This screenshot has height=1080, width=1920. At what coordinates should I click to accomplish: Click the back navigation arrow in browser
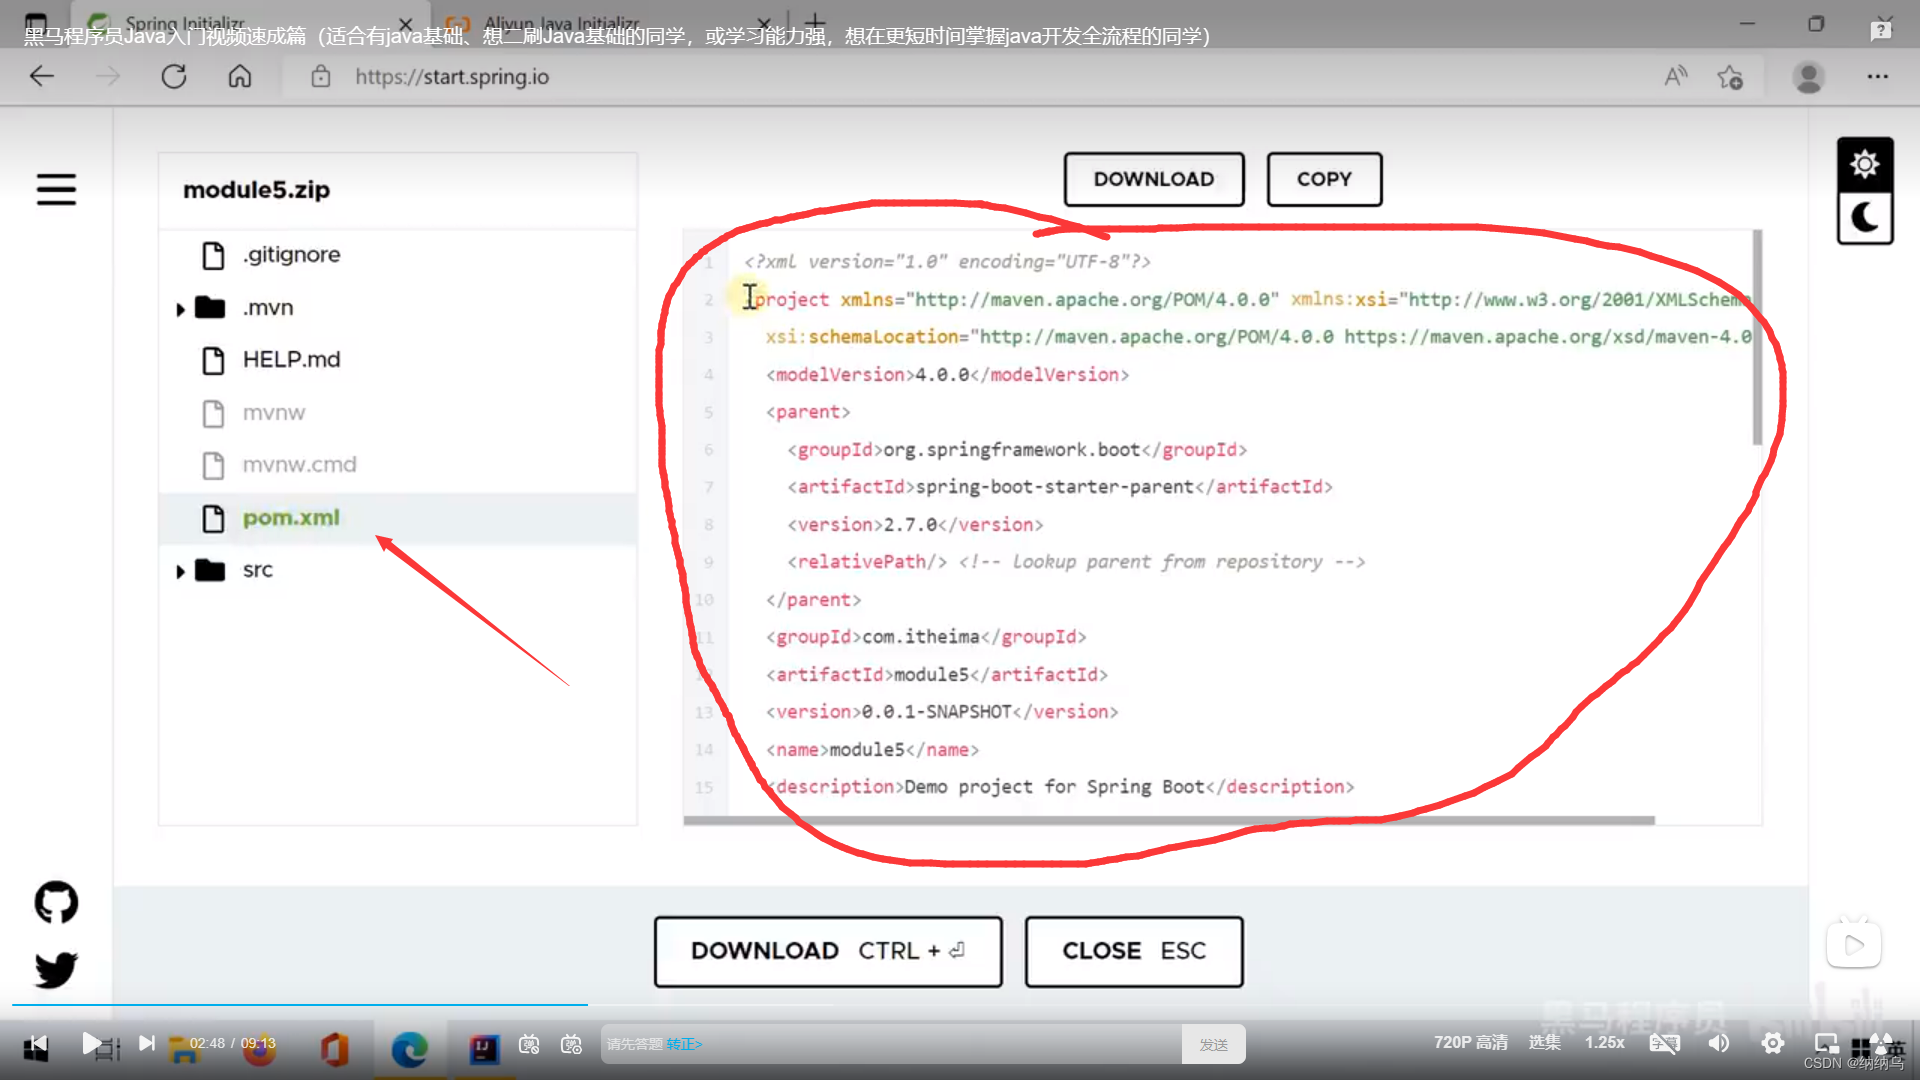44,75
